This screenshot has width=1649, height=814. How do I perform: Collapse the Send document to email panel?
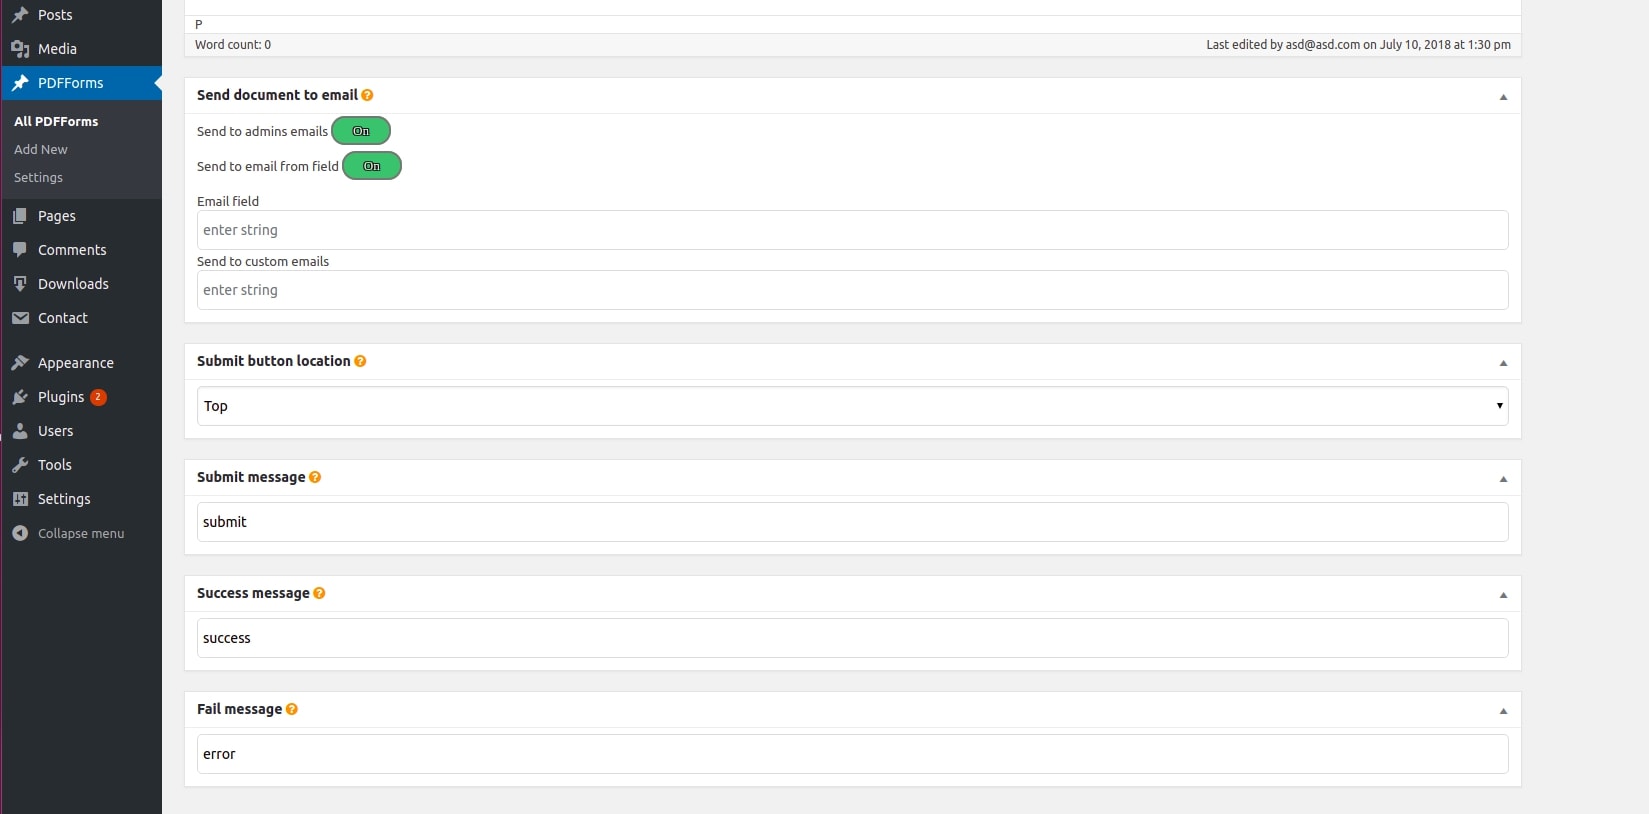[1503, 97]
